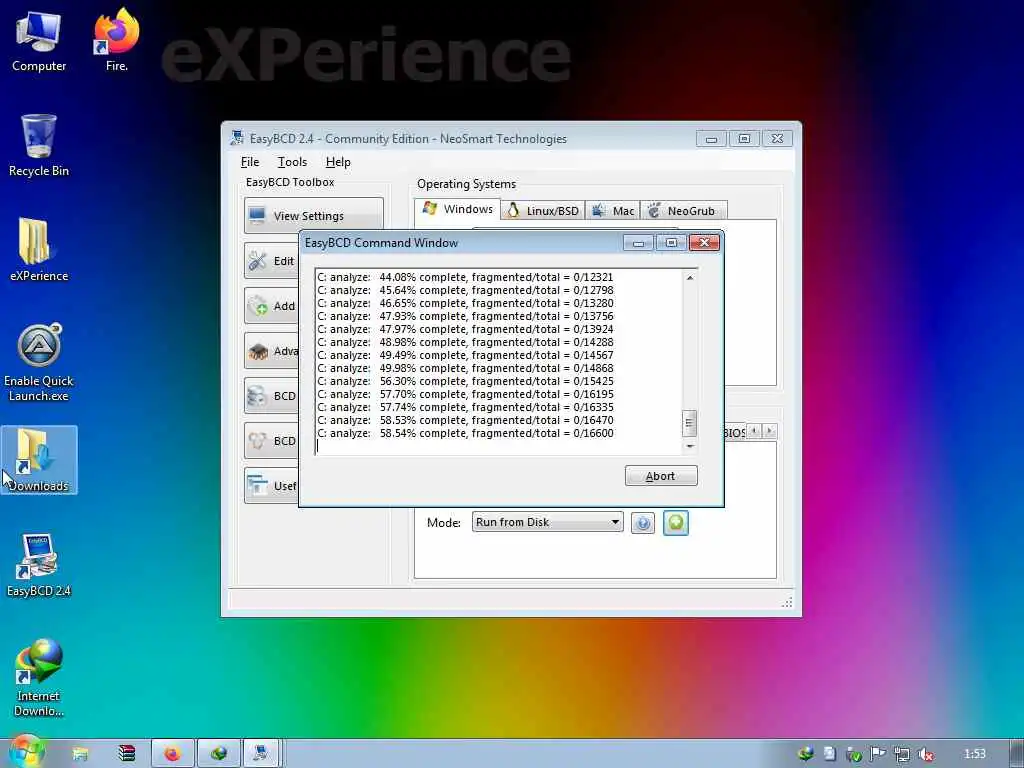Click the command window scrollbar thumb
Screen dimensions: 1024x768
[690, 423]
